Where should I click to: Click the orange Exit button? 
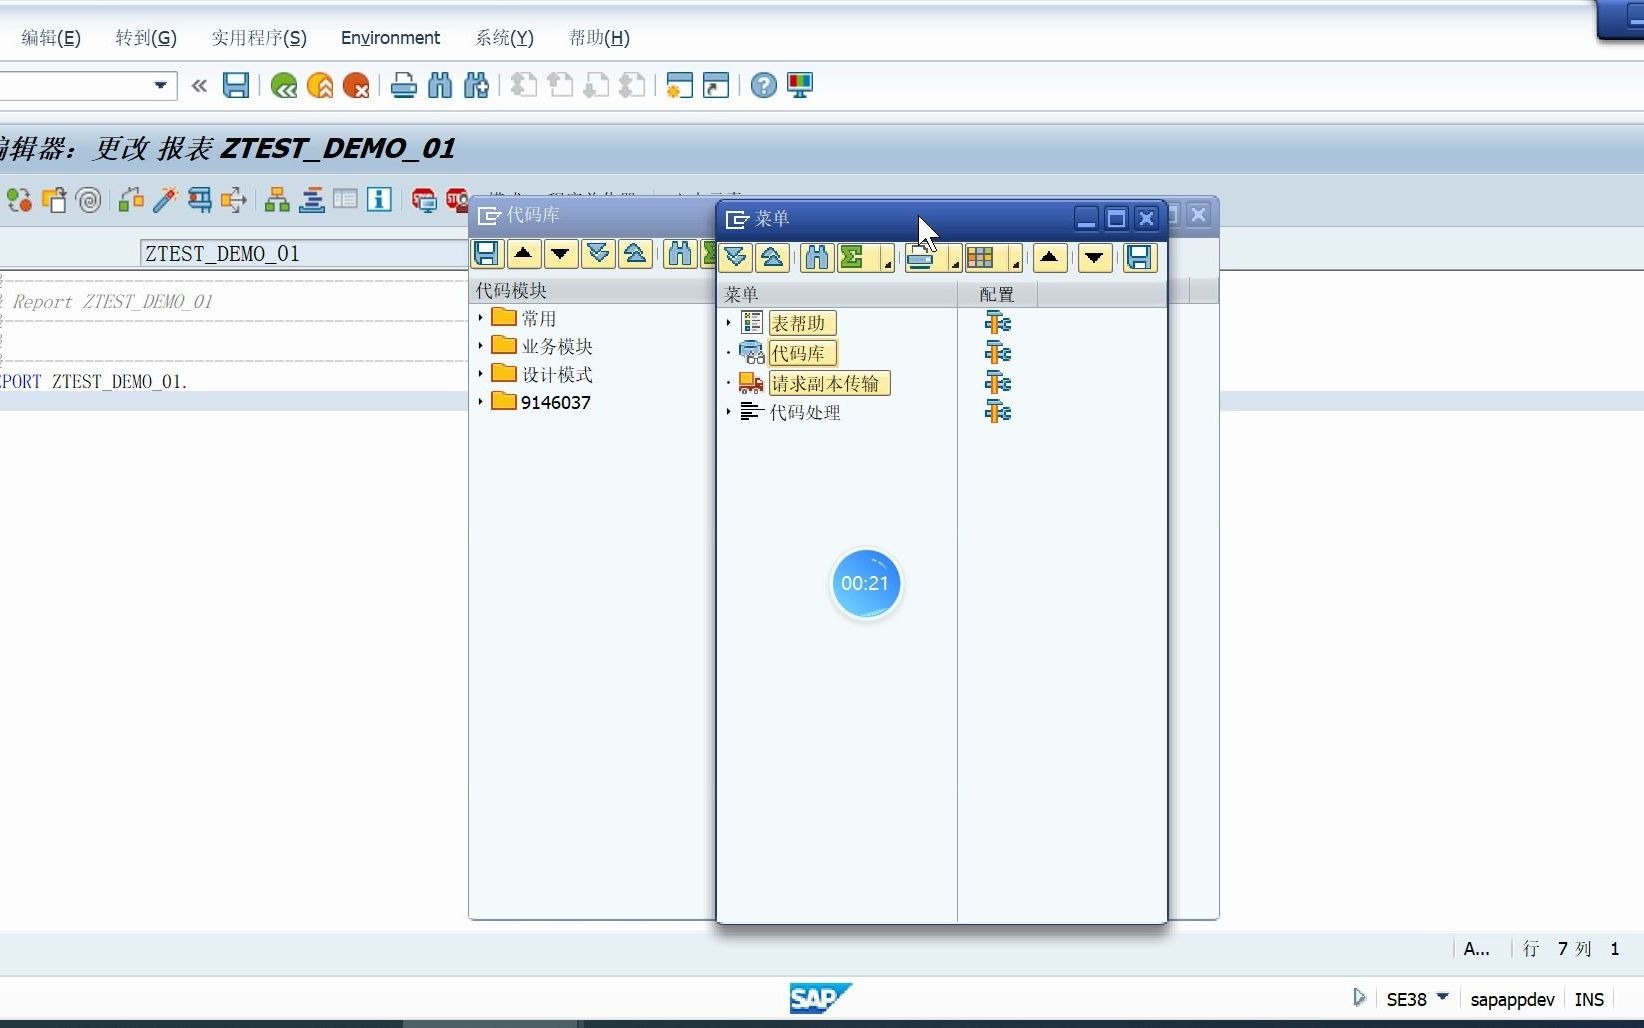coord(320,86)
